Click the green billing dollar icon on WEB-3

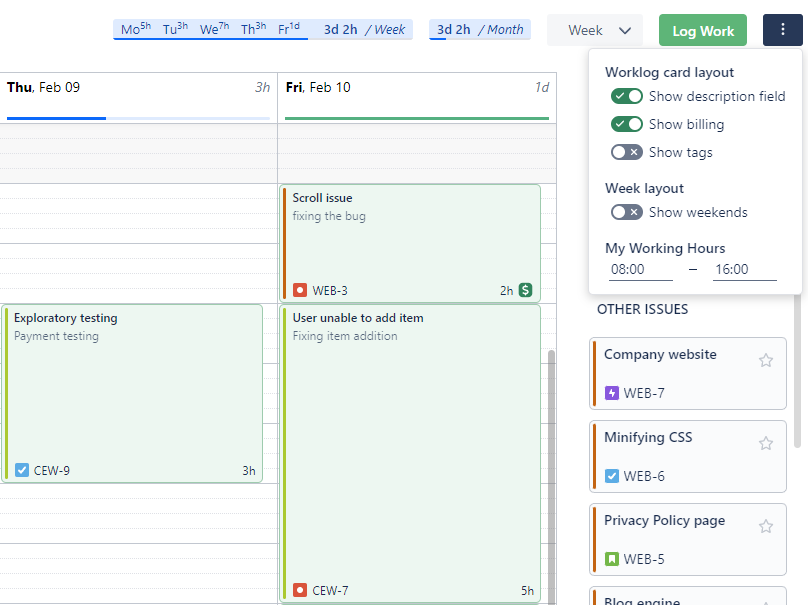525,290
